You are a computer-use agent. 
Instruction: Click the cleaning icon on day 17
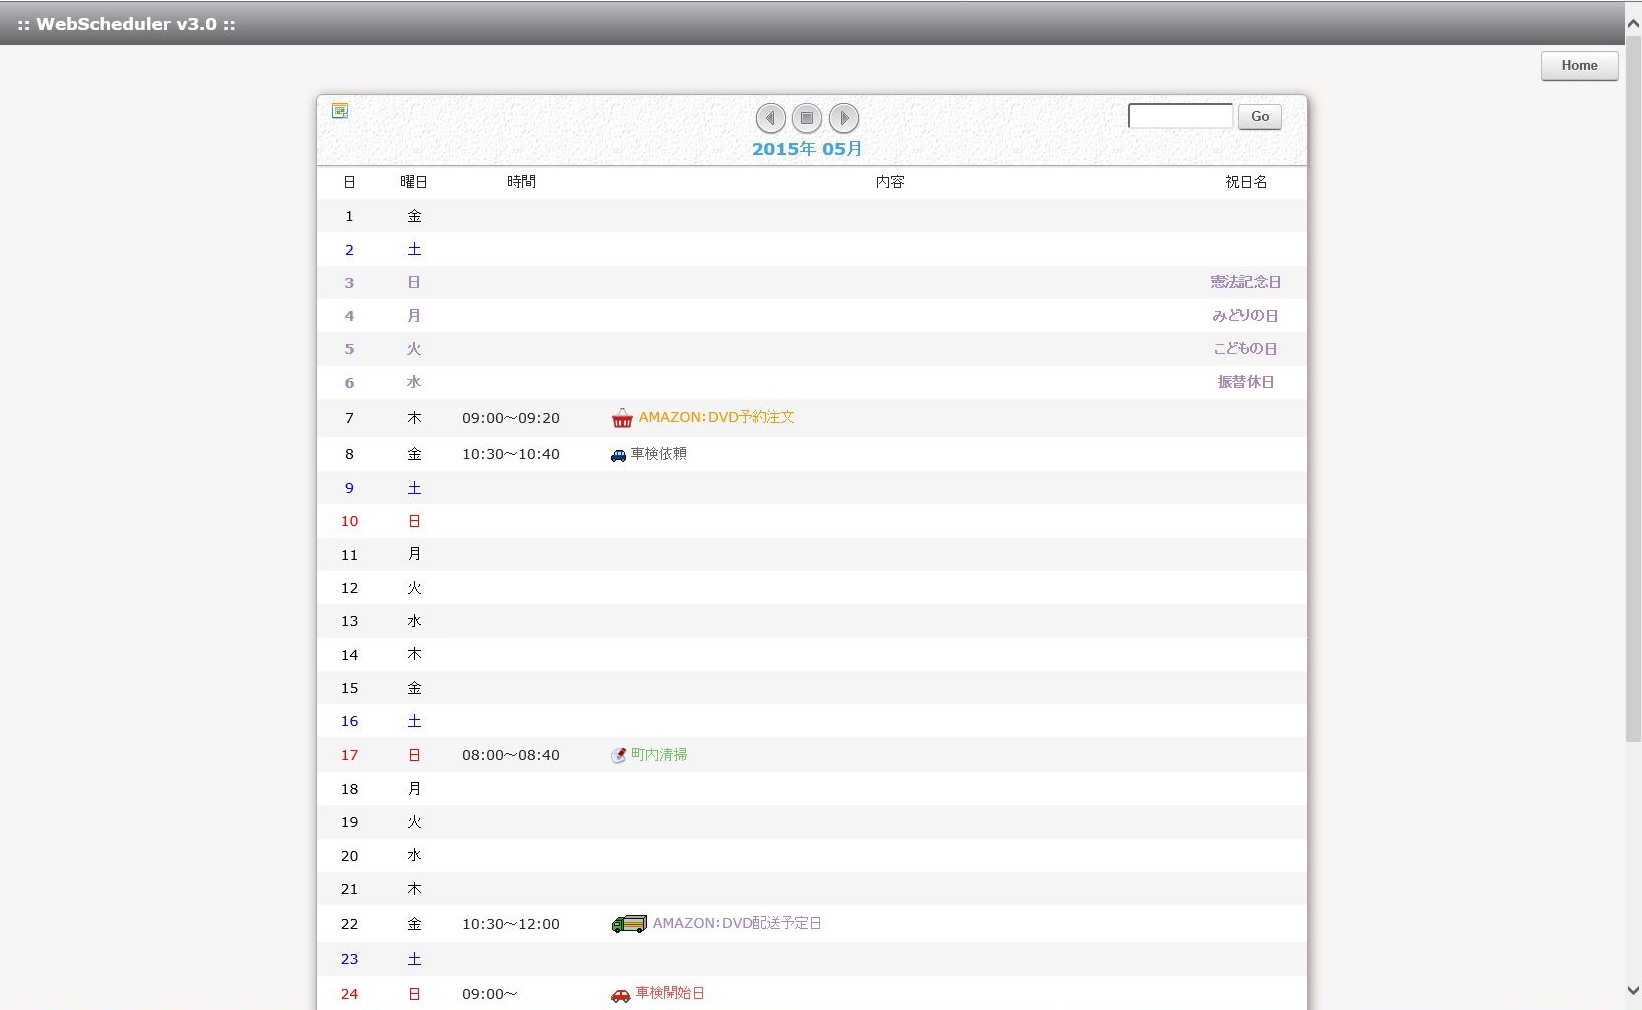click(618, 756)
